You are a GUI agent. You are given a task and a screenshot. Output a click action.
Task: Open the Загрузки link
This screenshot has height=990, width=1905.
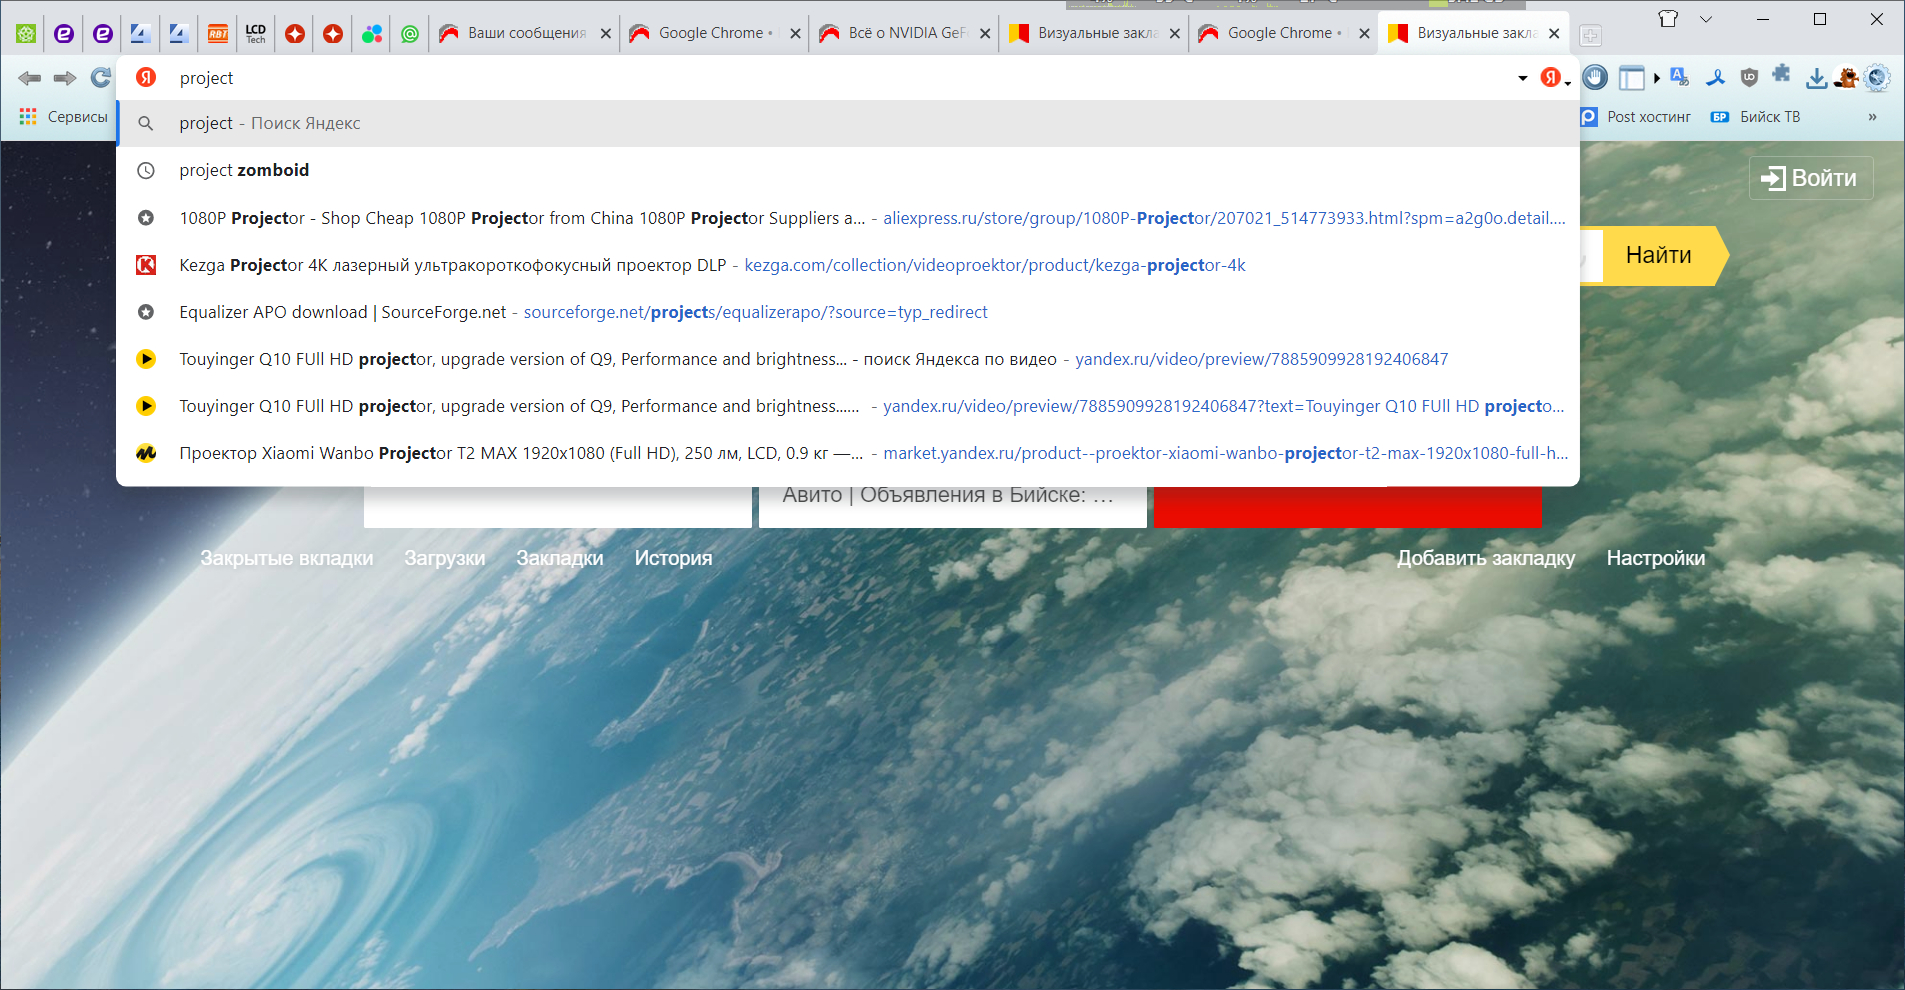[445, 558]
